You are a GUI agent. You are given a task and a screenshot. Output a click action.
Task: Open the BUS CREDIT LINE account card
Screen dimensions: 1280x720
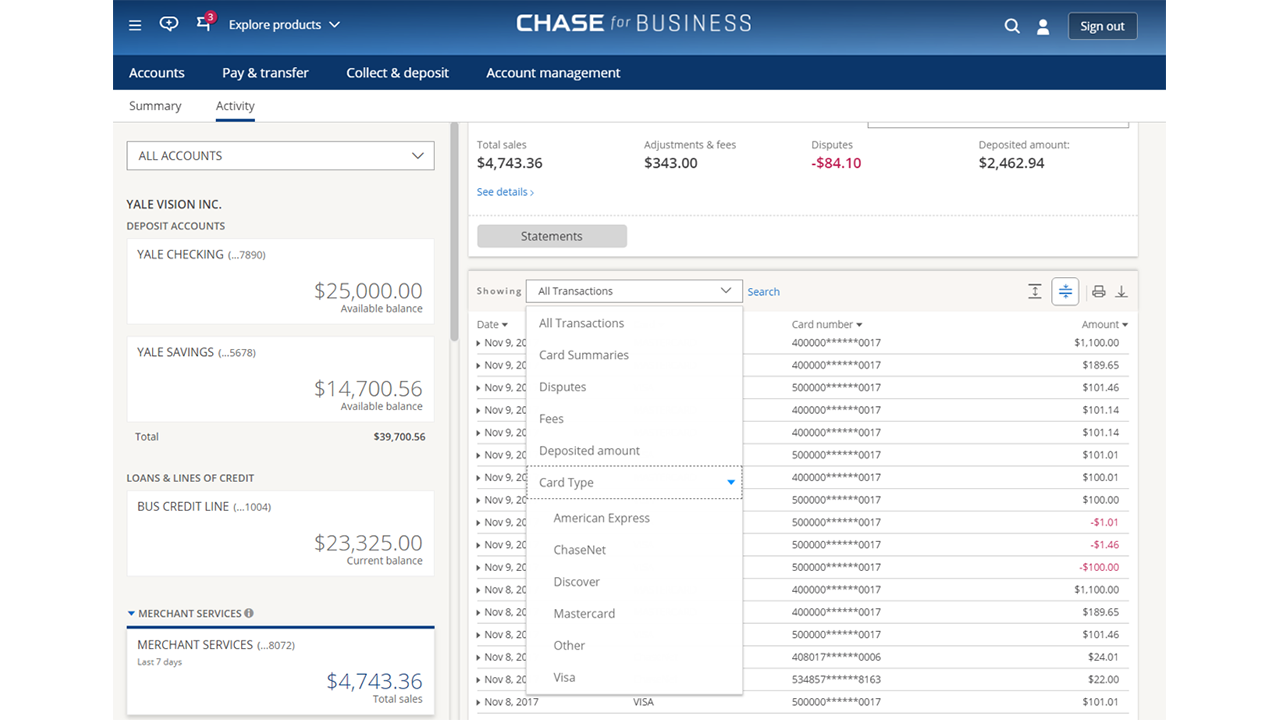tap(280, 533)
